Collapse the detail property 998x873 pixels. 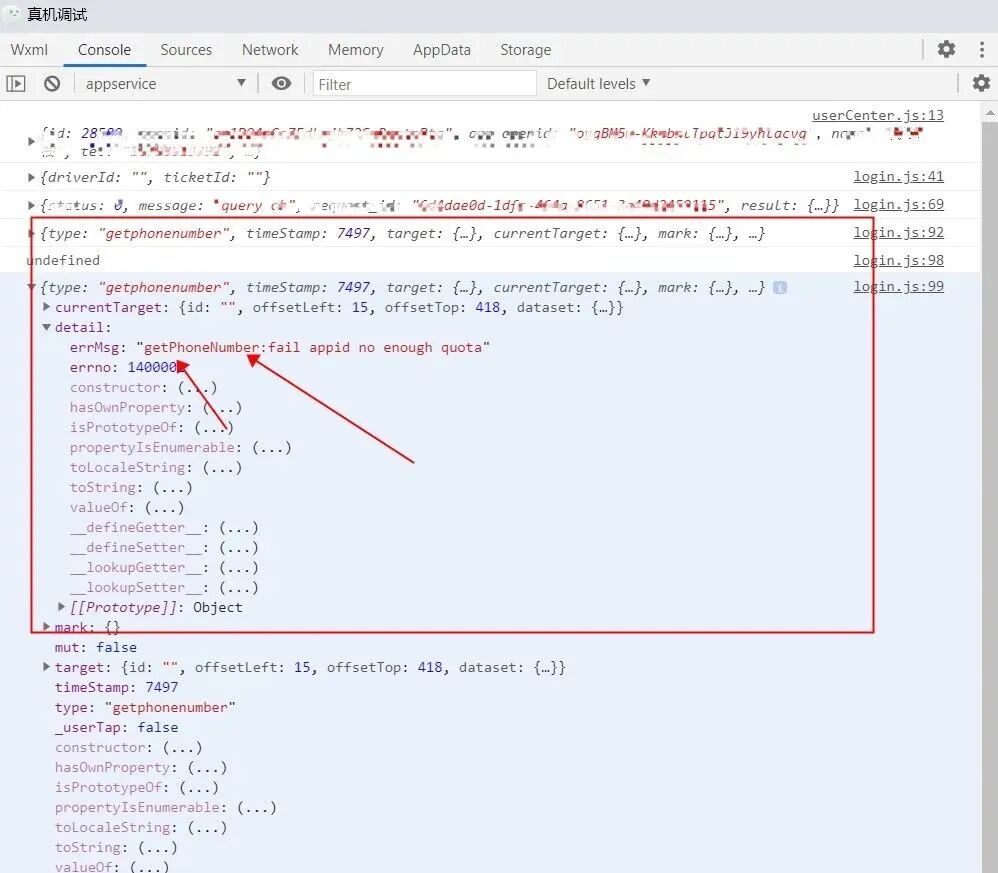pyautogui.click(x=46, y=327)
